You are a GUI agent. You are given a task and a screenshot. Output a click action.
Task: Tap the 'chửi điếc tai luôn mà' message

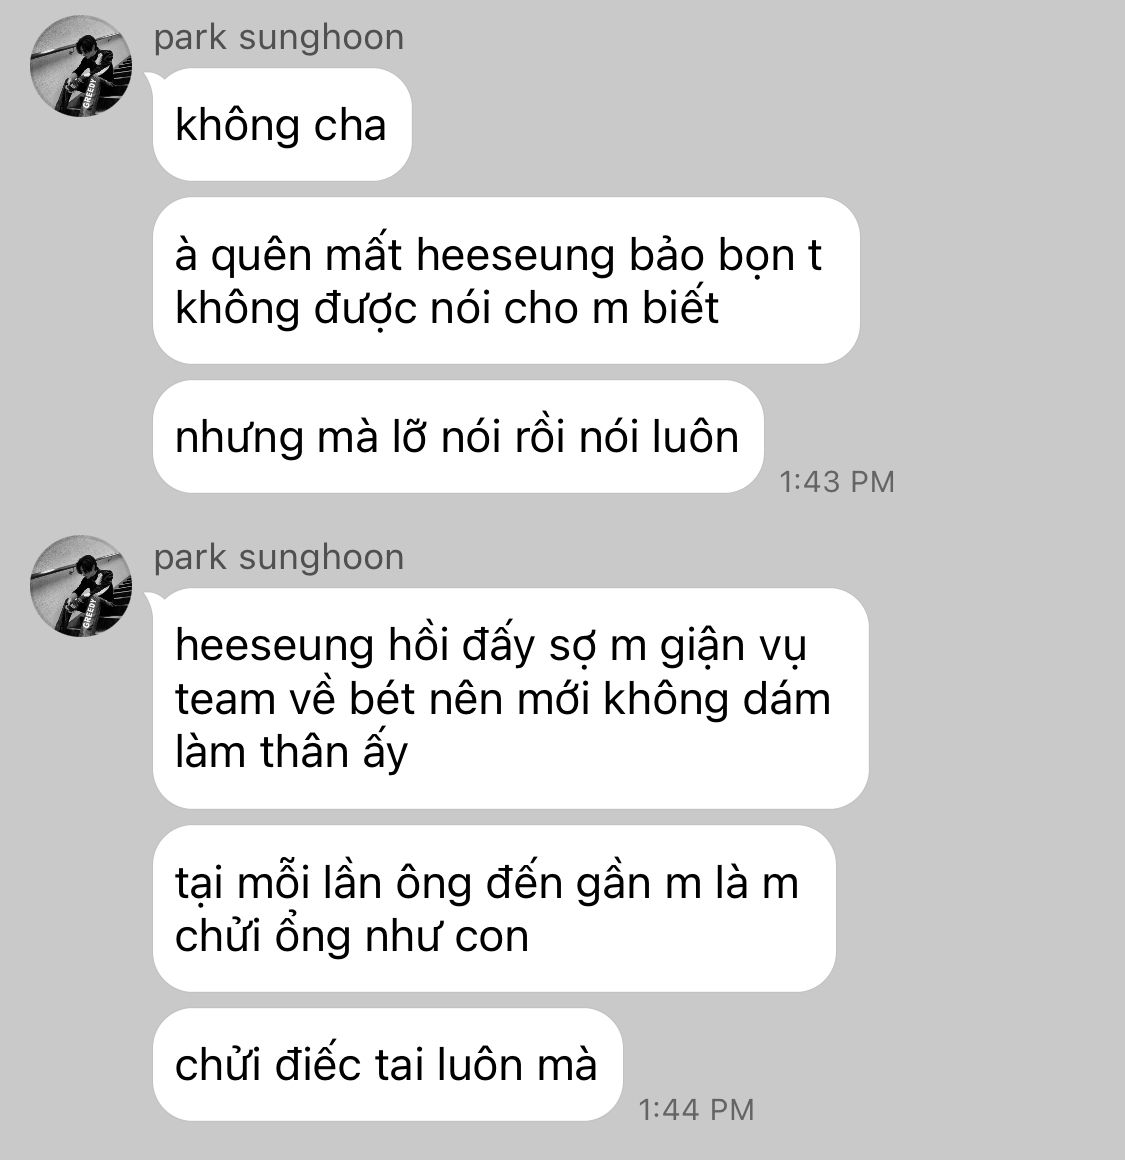(x=388, y=1065)
